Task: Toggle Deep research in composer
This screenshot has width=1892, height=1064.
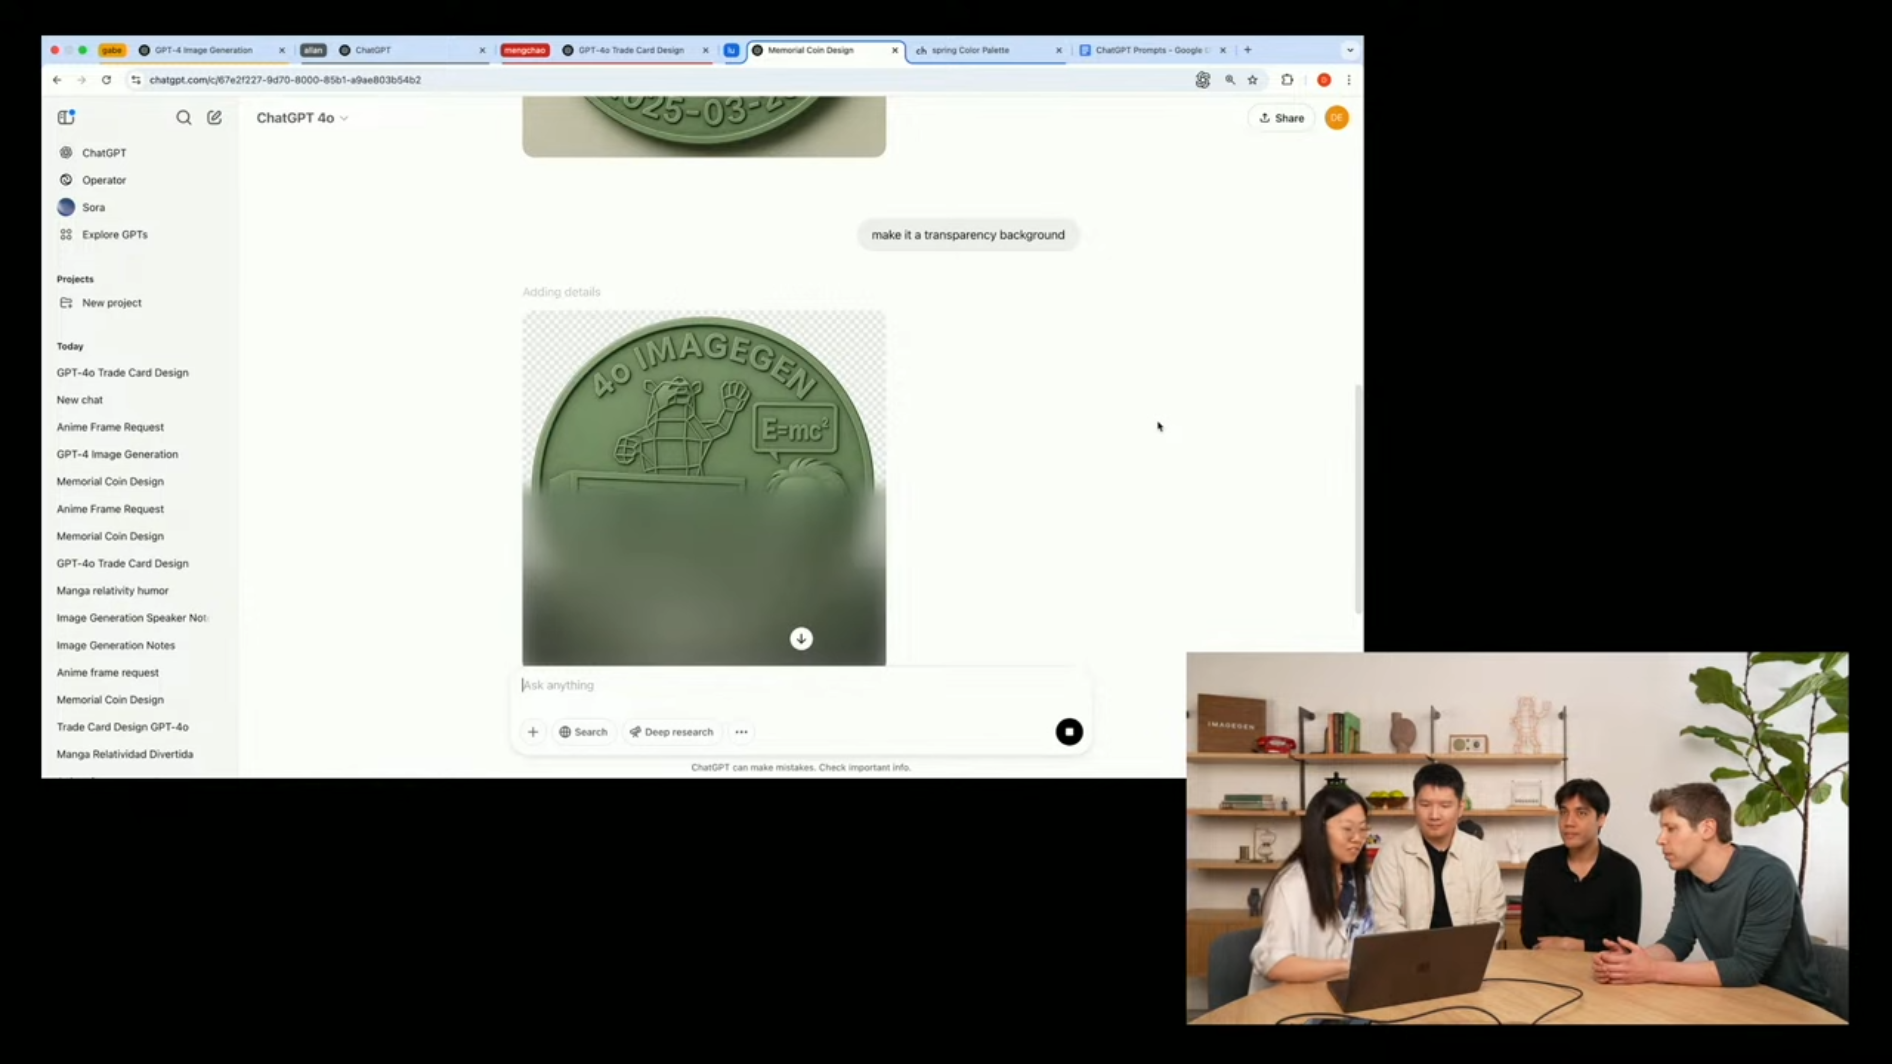Action: coord(671,732)
